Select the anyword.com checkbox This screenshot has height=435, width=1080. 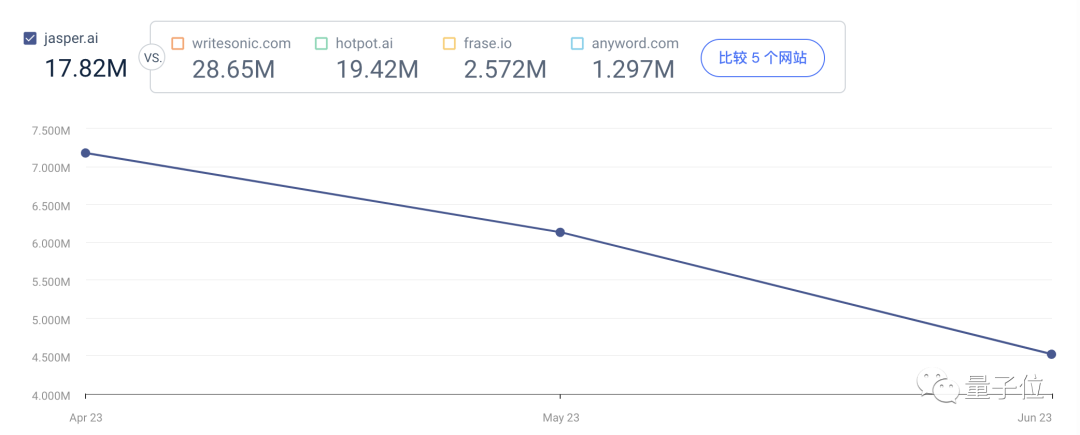click(x=577, y=43)
